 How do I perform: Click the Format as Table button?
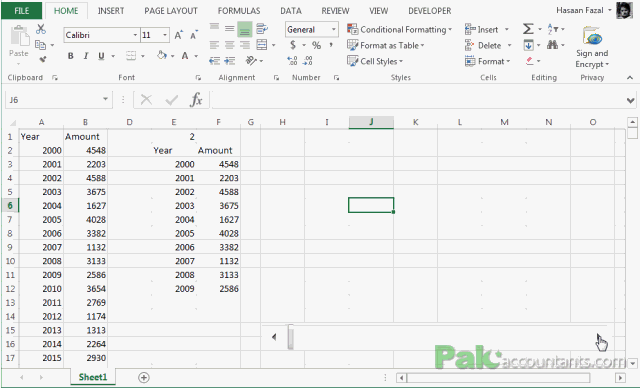tap(386, 45)
